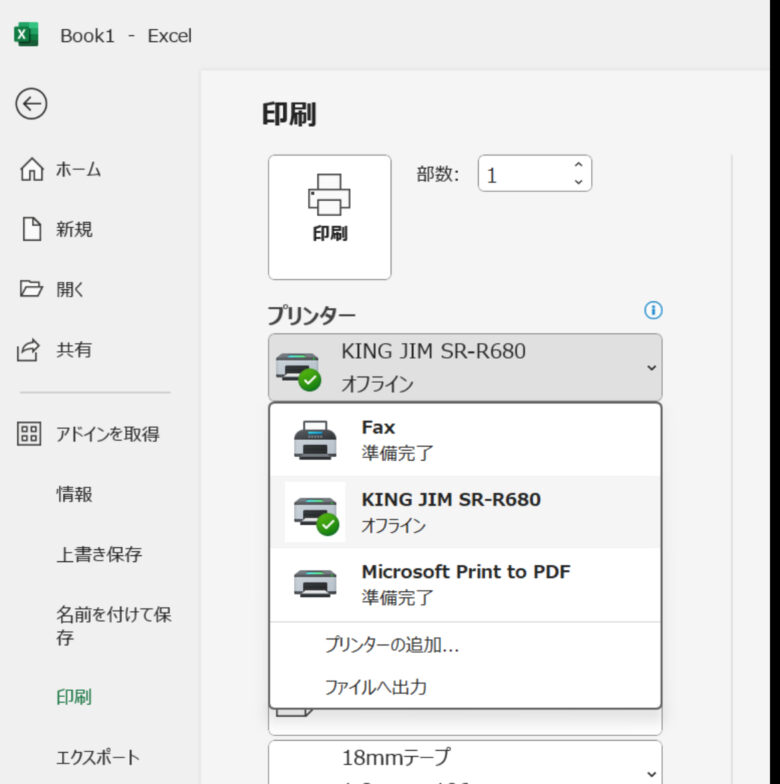Open エクスポート in sidebar

click(98, 757)
